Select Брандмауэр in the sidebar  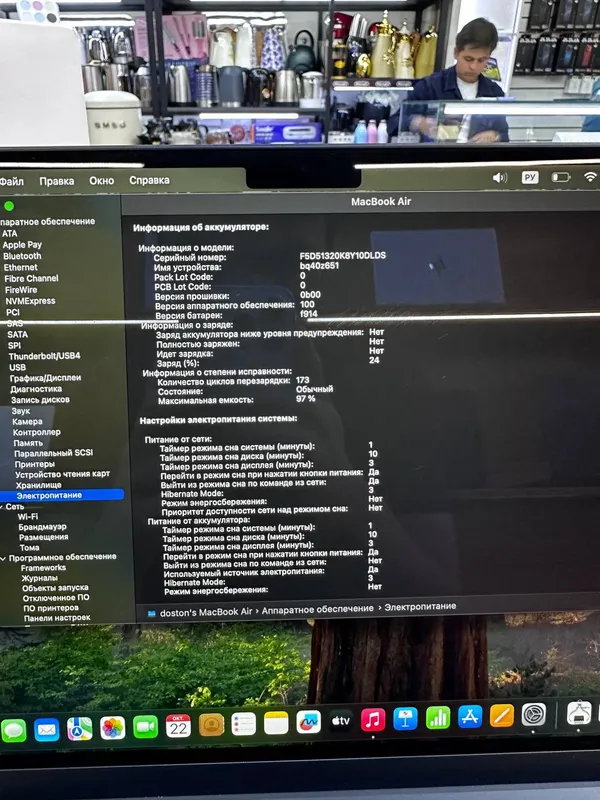pos(42,527)
